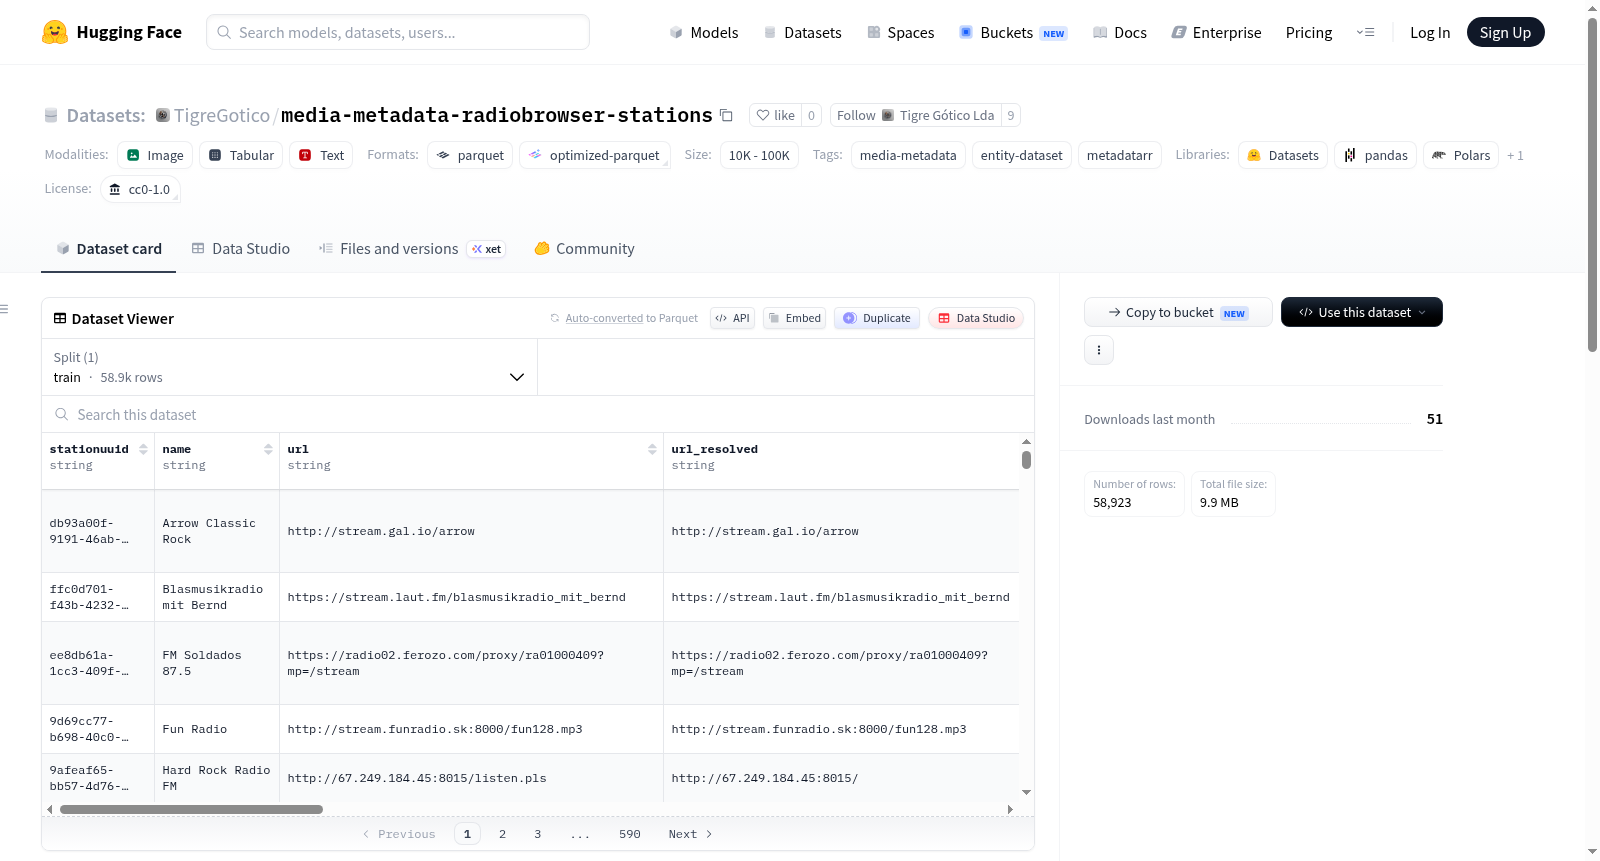The image size is (1600, 861).
Task: Click the Image modality tag
Action: [x=155, y=155]
